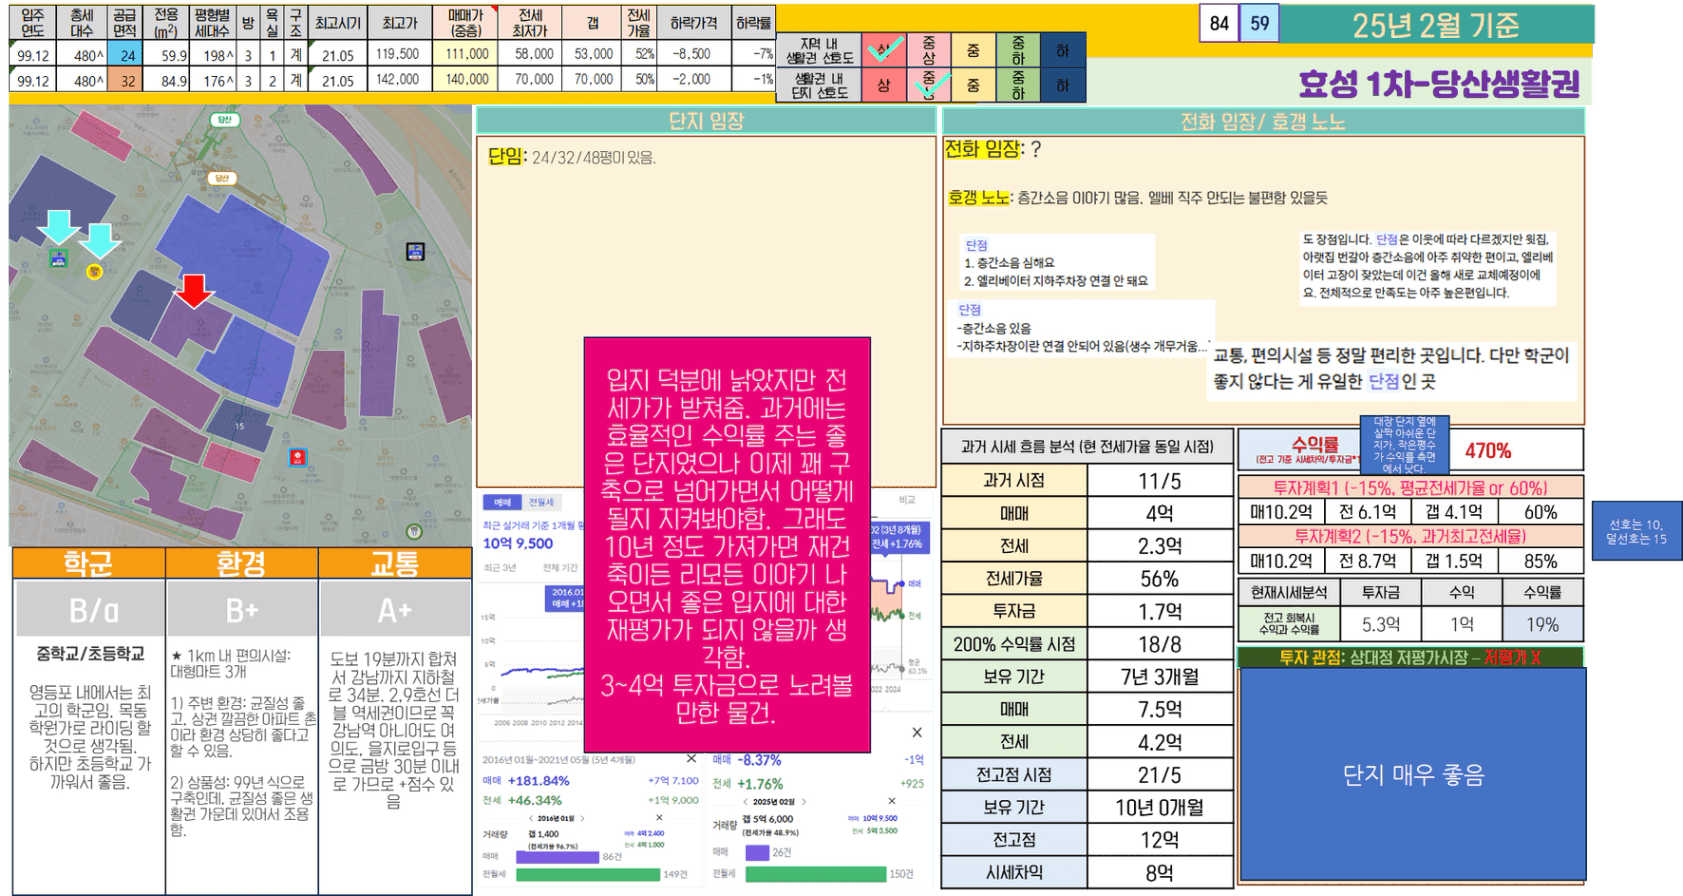Click the pink investment opinion note box
1683x896 pixels.
click(x=727, y=545)
